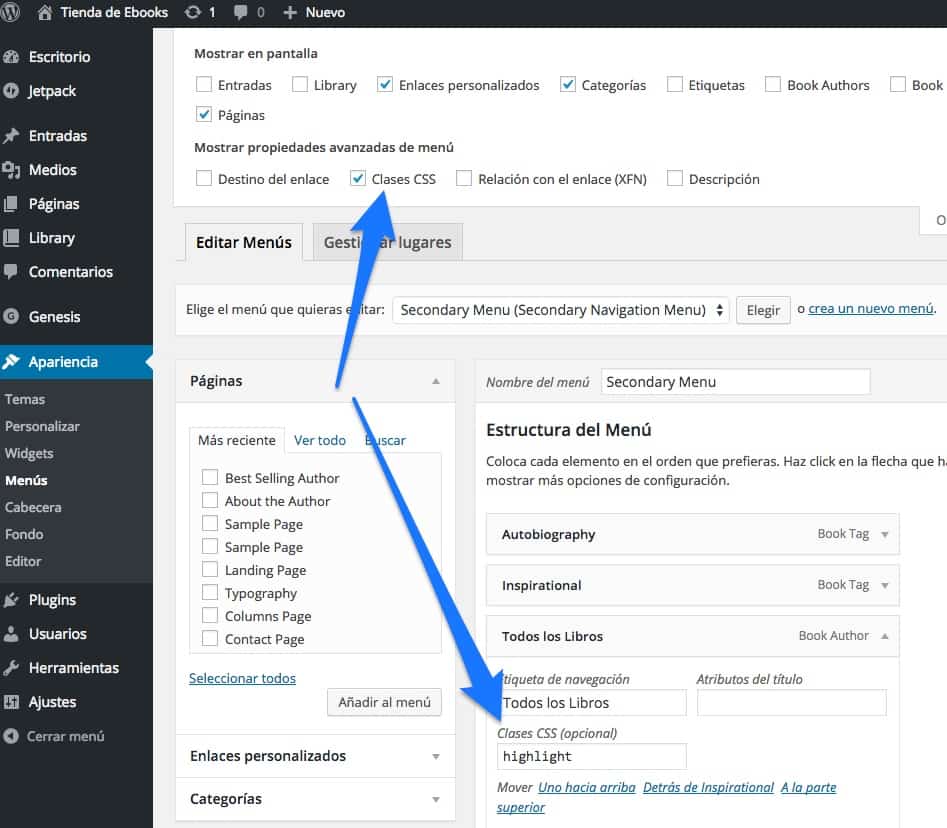Open Plugins from the sidebar icon
This screenshot has height=828, width=947.
(11, 600)
